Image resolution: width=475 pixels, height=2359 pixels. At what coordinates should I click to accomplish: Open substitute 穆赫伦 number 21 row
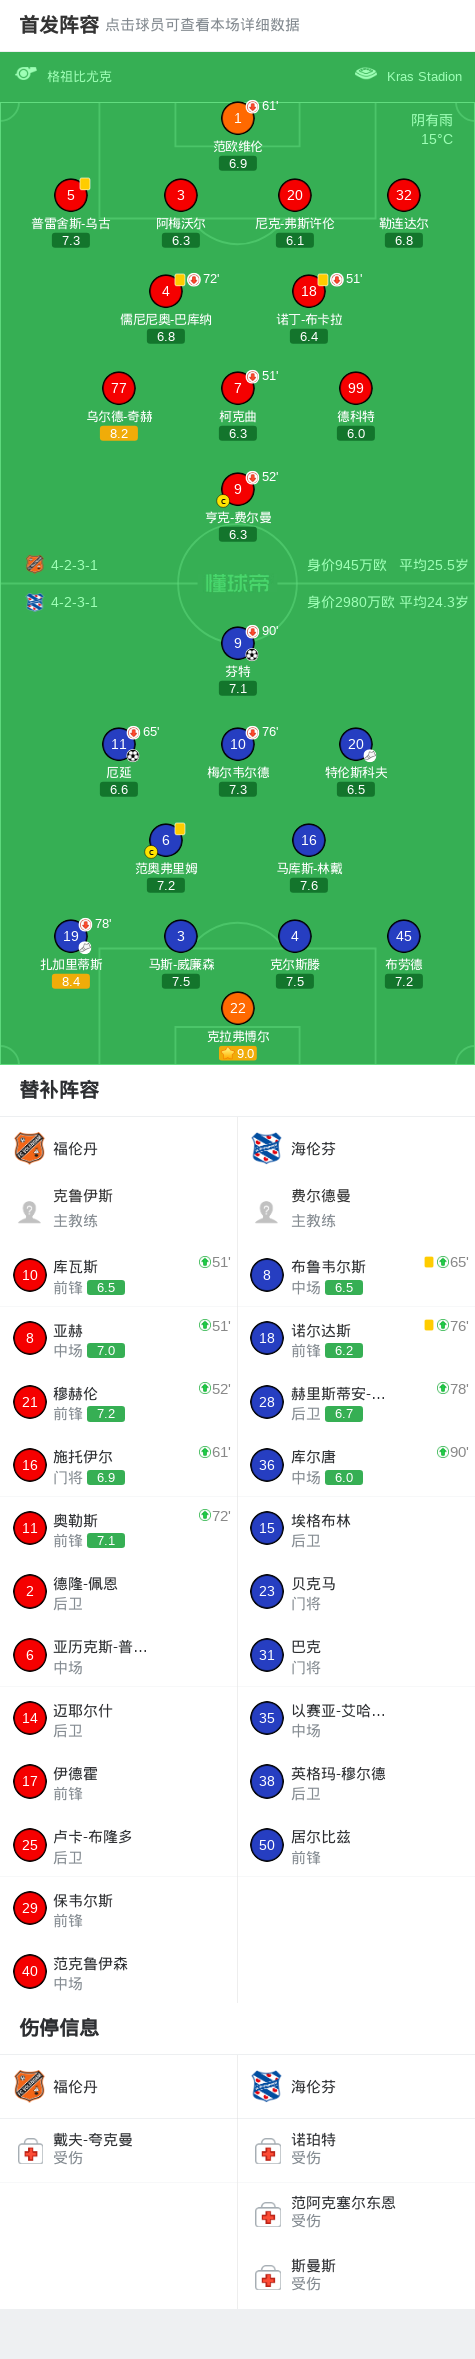click(x=118, y=1402)
